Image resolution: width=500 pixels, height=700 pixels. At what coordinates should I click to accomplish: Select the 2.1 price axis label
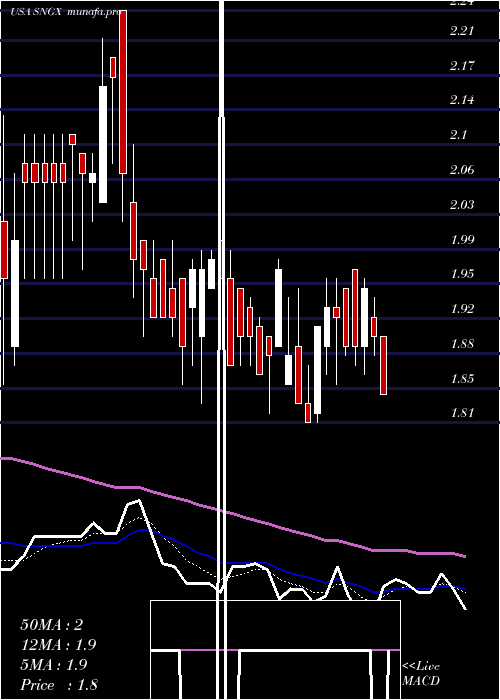coord(458,134)
